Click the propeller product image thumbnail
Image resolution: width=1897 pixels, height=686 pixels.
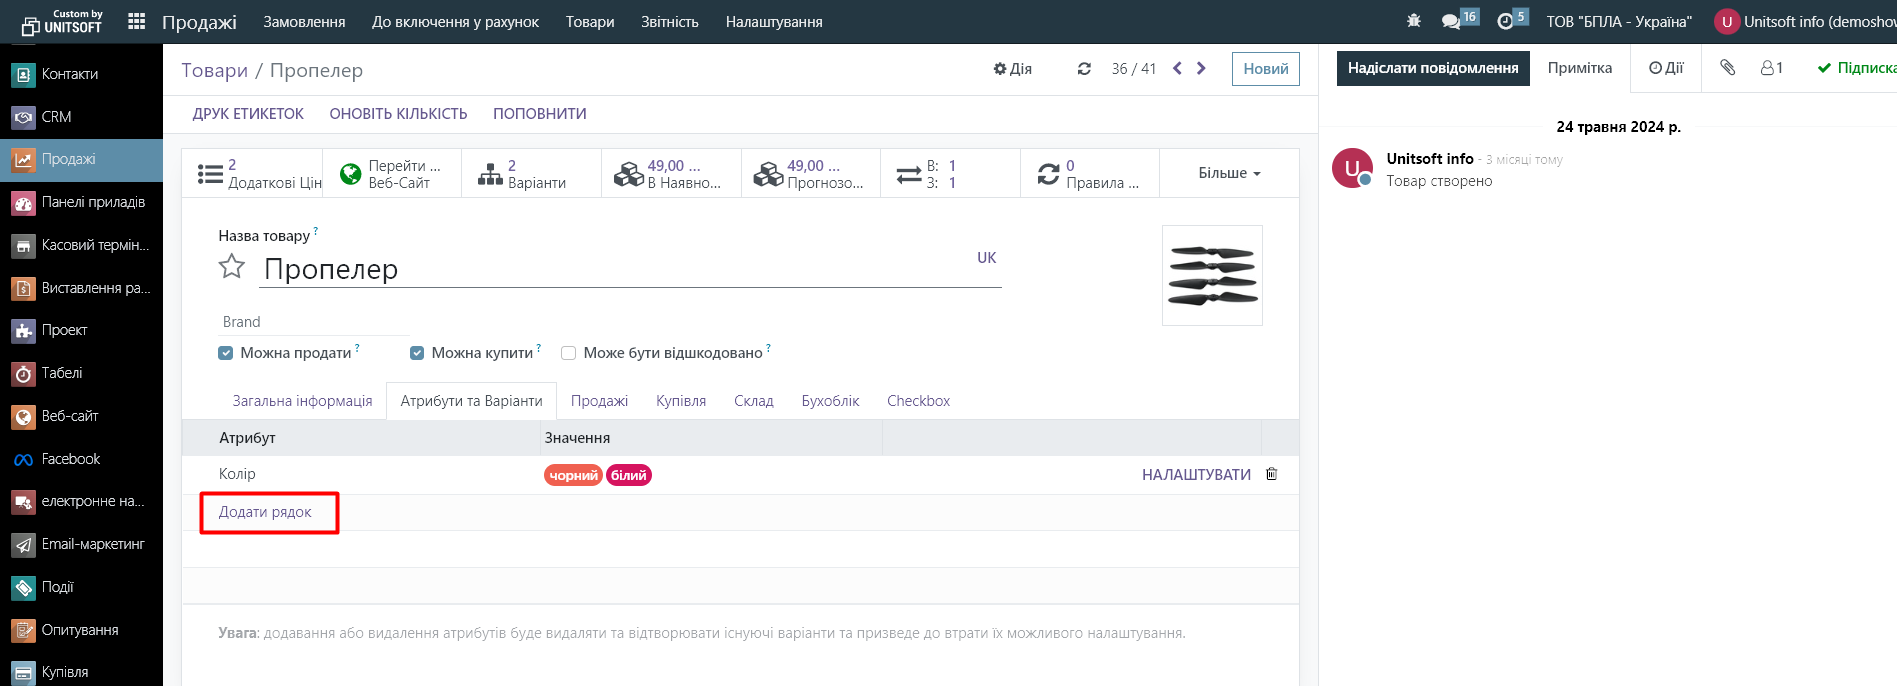[x=1212, y=275]
